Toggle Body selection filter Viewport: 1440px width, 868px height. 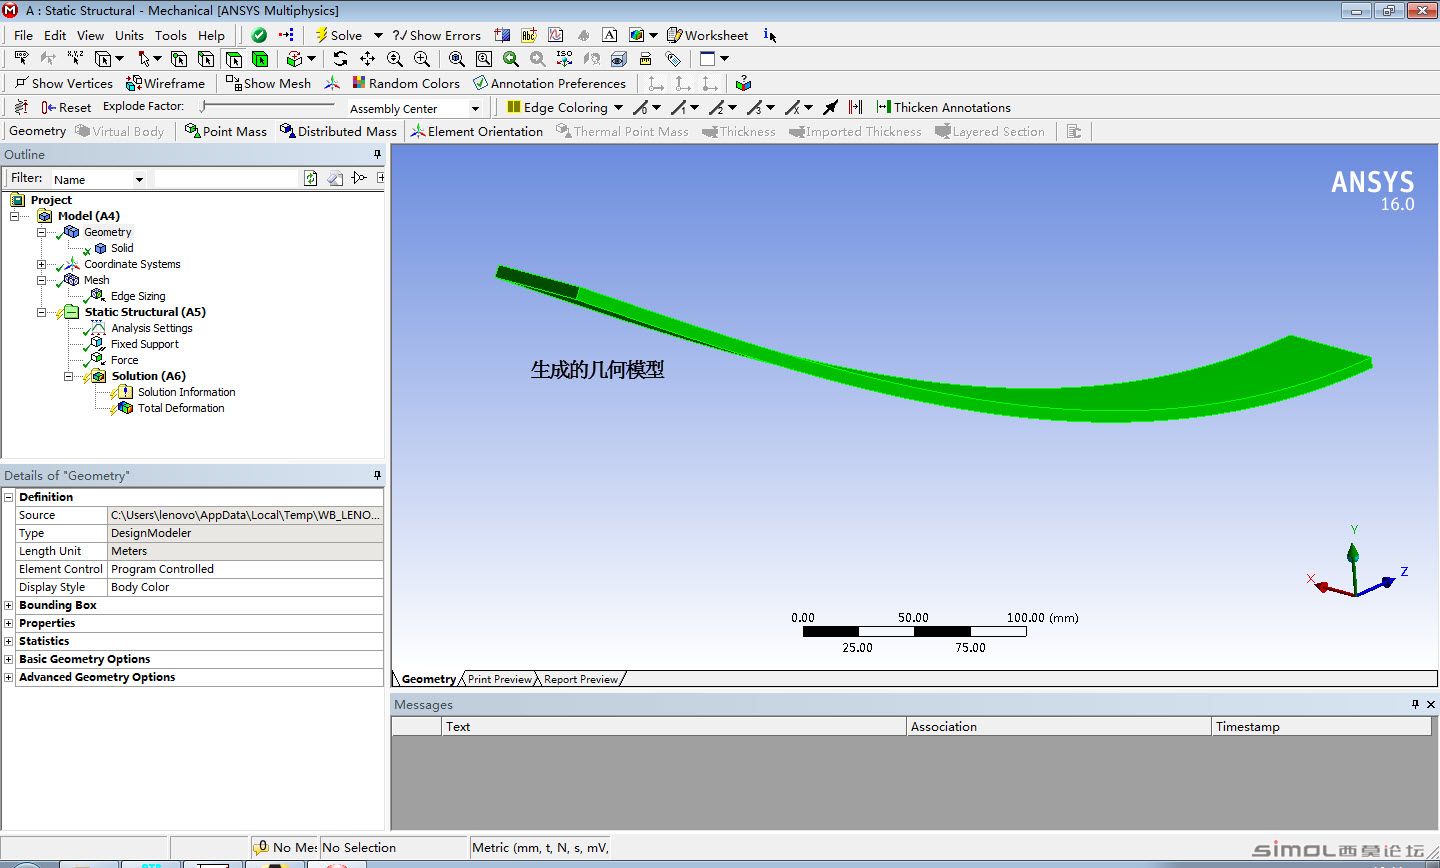(x=260, y=59)
